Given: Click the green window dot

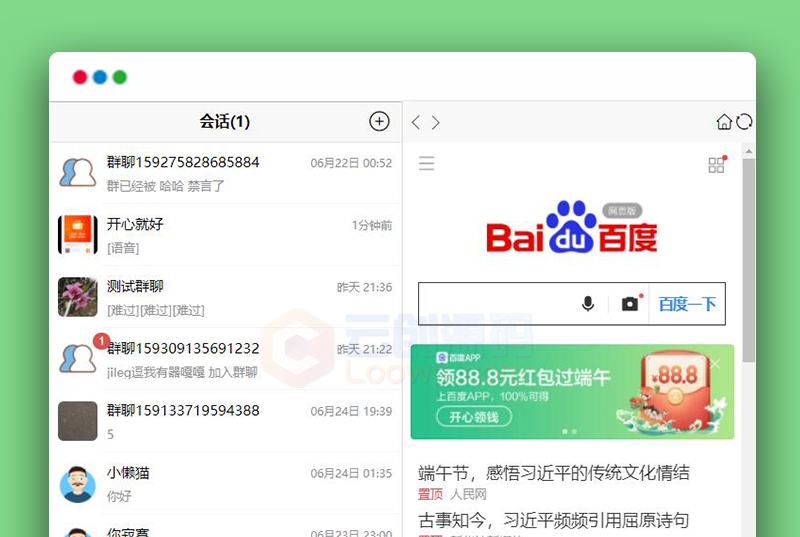Looking at the screenshot, I should pyautogui.click(x=119, y=77).
